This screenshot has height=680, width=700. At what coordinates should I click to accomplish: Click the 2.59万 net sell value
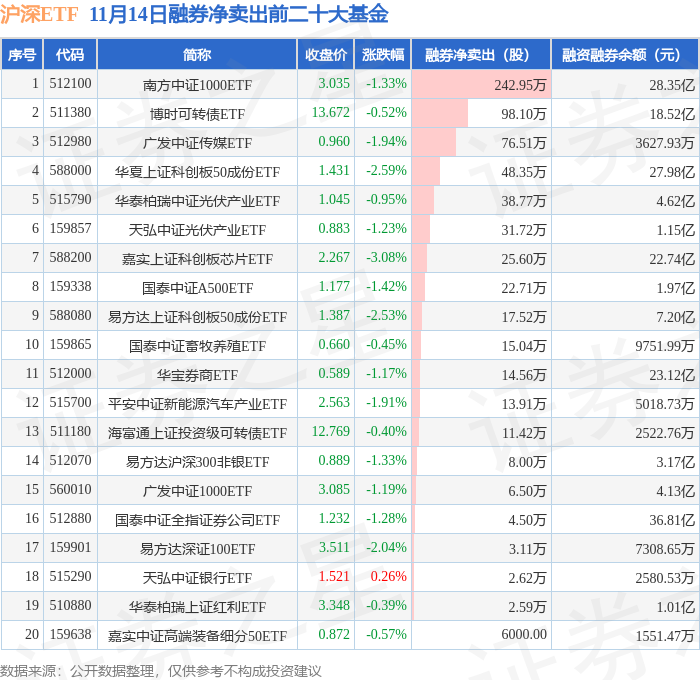coord(527,607)
